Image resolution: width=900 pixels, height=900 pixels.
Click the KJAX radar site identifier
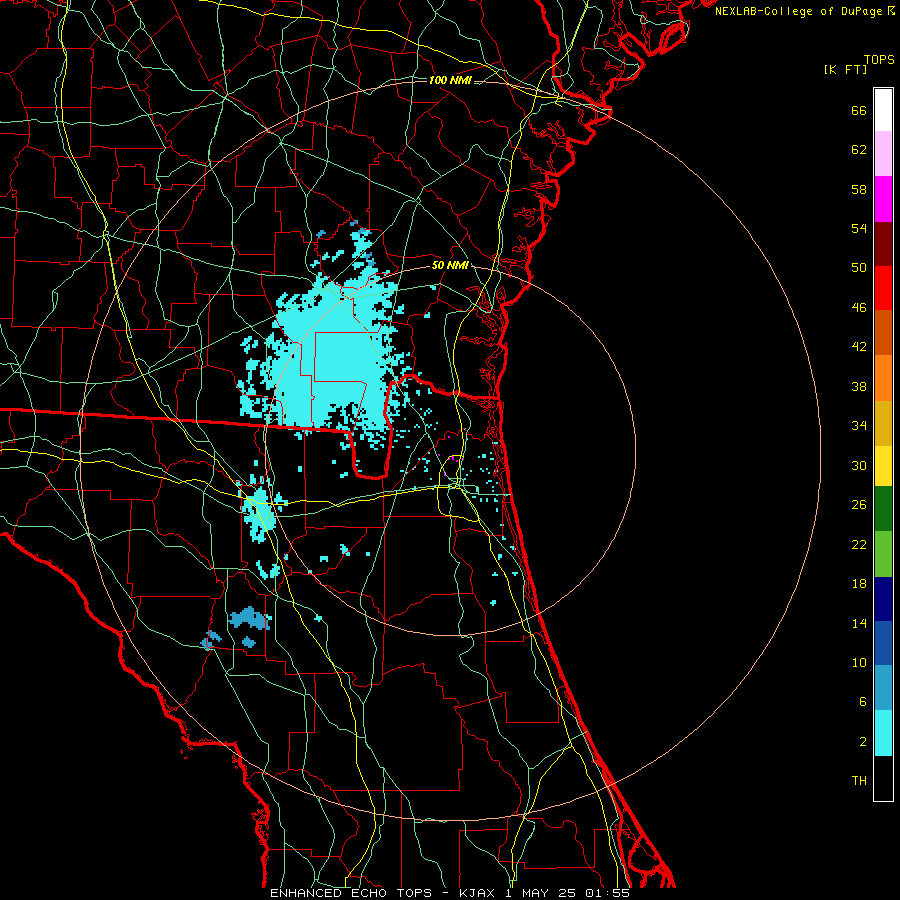coord(479,893)
